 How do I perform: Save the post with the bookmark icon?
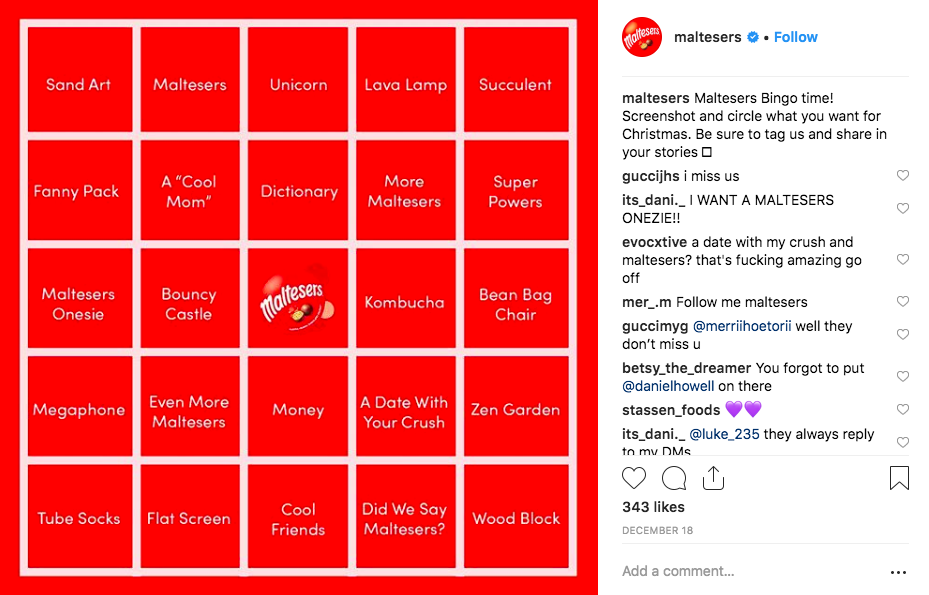pyautogui.click(x=899, y=478)
